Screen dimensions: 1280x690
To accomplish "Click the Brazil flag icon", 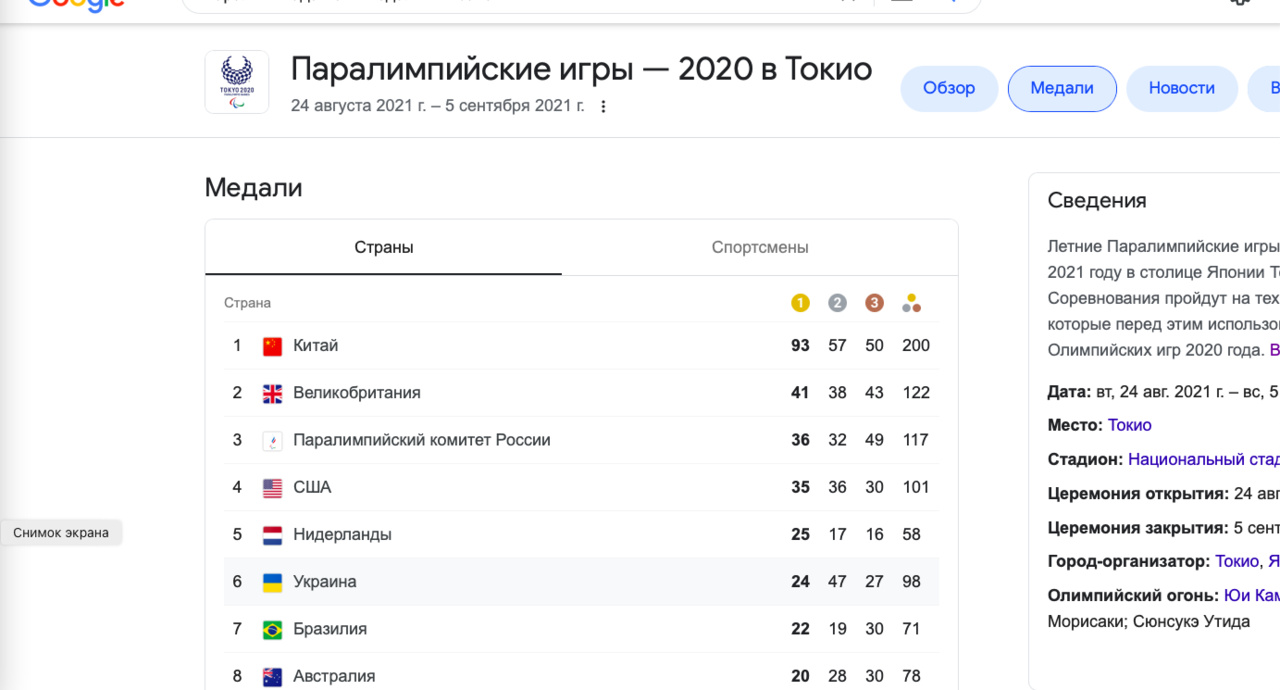I will pyautogui.click(x=272, y=629).
